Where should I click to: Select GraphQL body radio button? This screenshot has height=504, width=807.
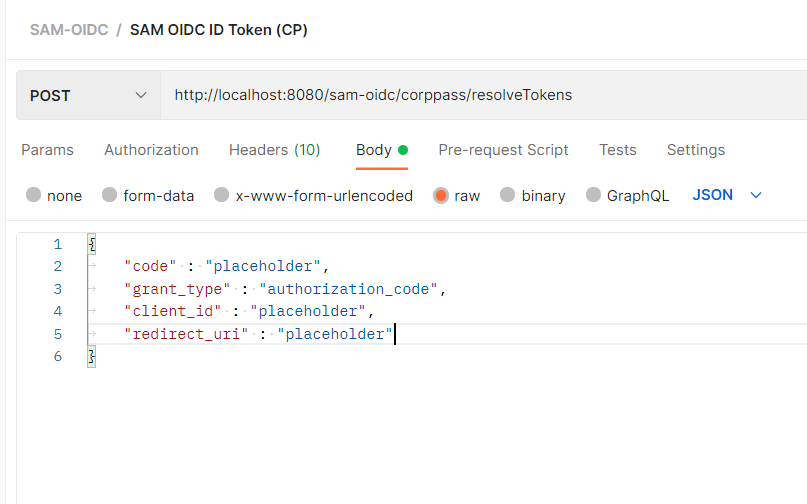[x=593, y=195]
